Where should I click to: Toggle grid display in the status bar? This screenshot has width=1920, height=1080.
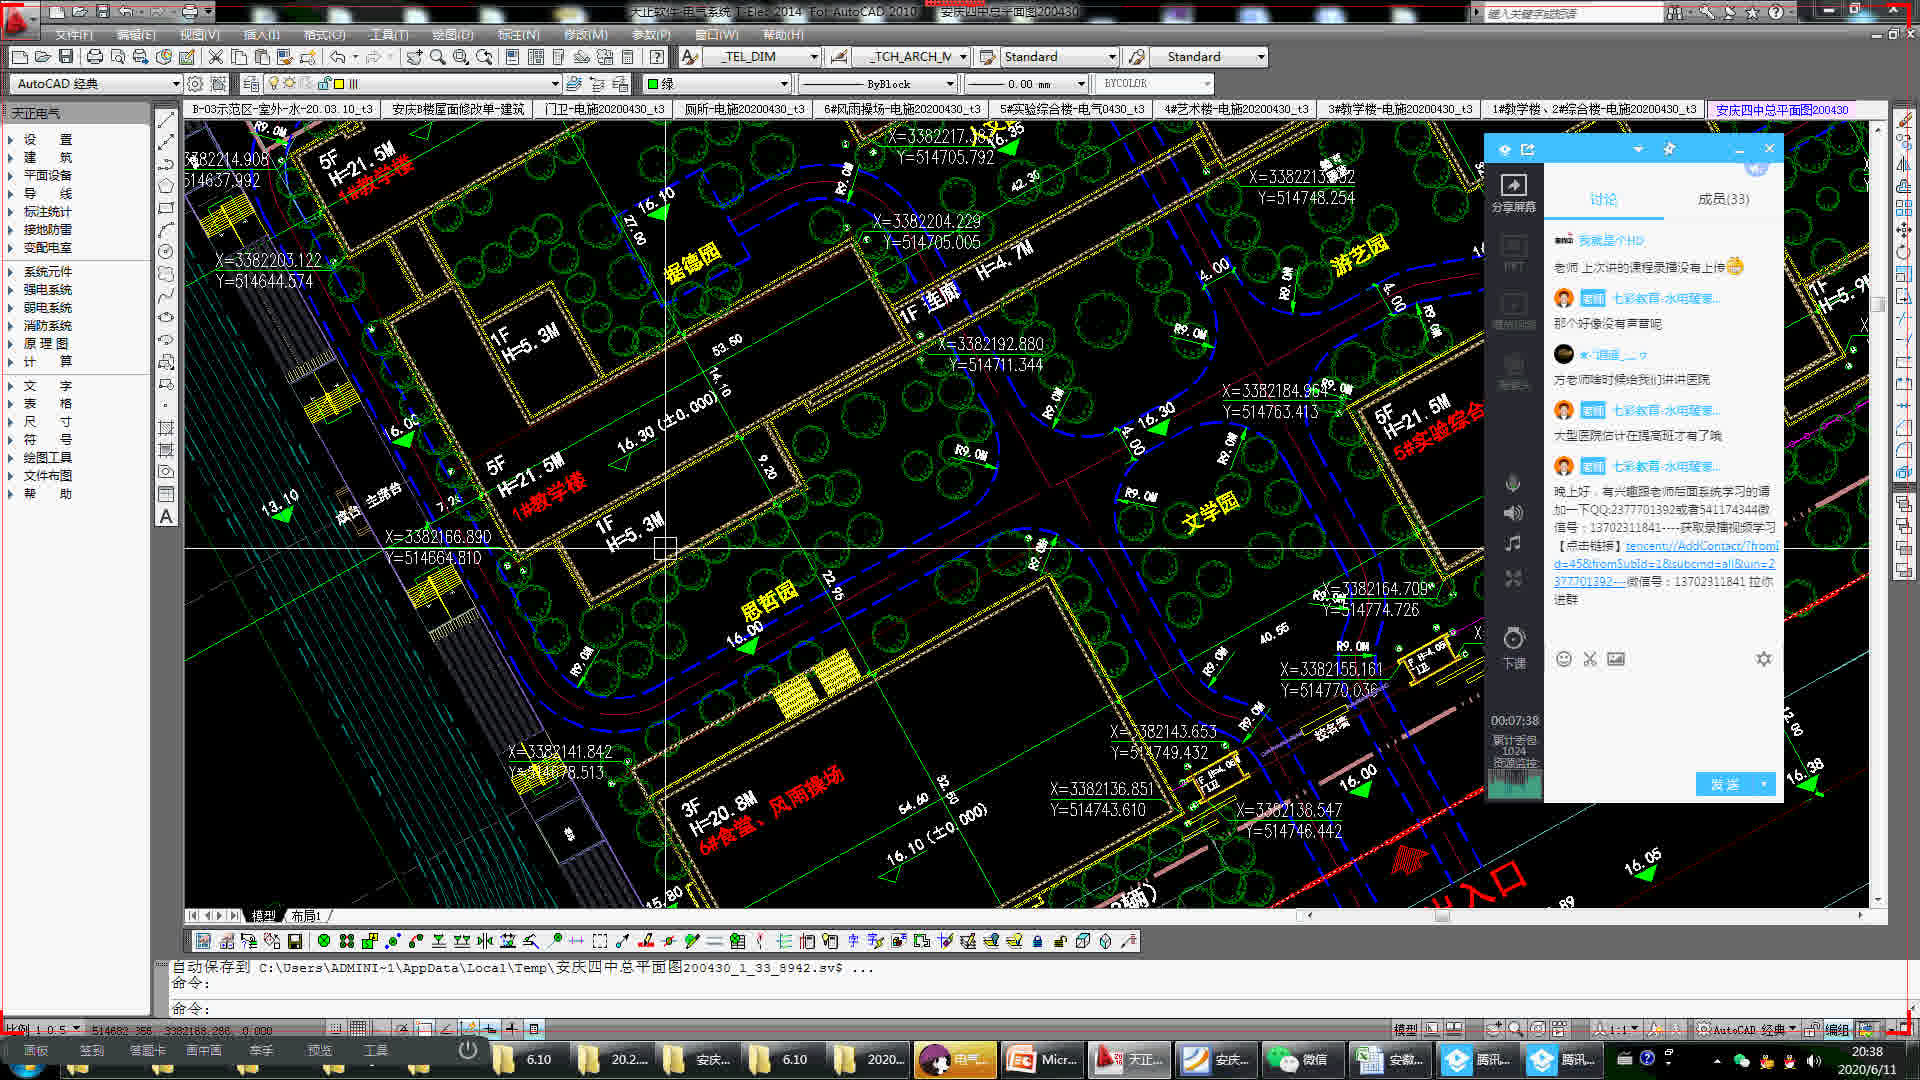pyautogui.click(x=358, y=1028)
